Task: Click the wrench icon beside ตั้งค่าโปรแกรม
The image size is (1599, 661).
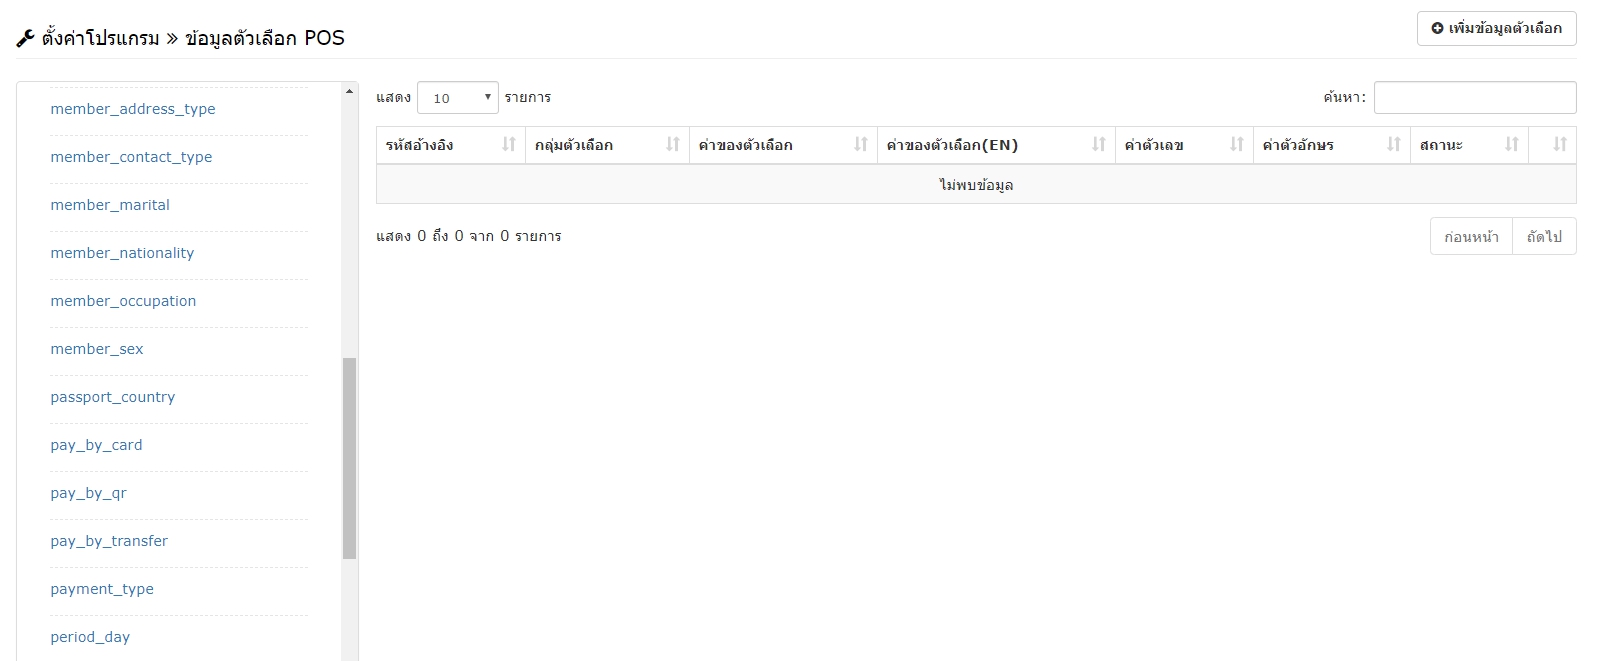Action: [x=26, y=39]
